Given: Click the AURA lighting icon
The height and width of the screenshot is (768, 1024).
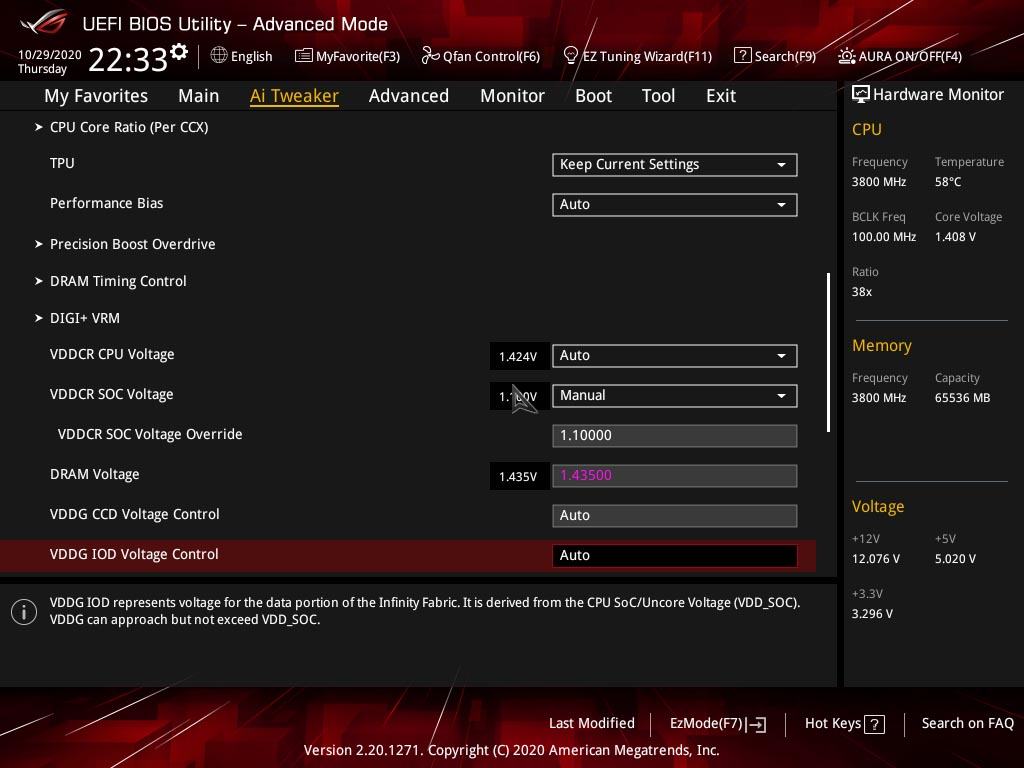Looking at the screenshot, I should coord(846,56).
